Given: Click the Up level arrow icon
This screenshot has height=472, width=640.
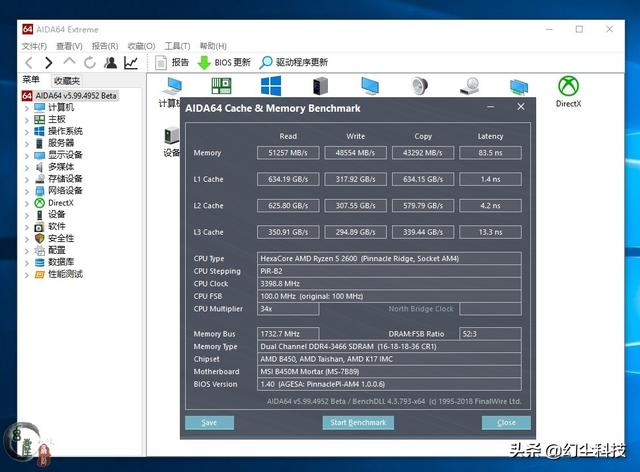Looking at the screenshot, I should [x=69, y=62].
